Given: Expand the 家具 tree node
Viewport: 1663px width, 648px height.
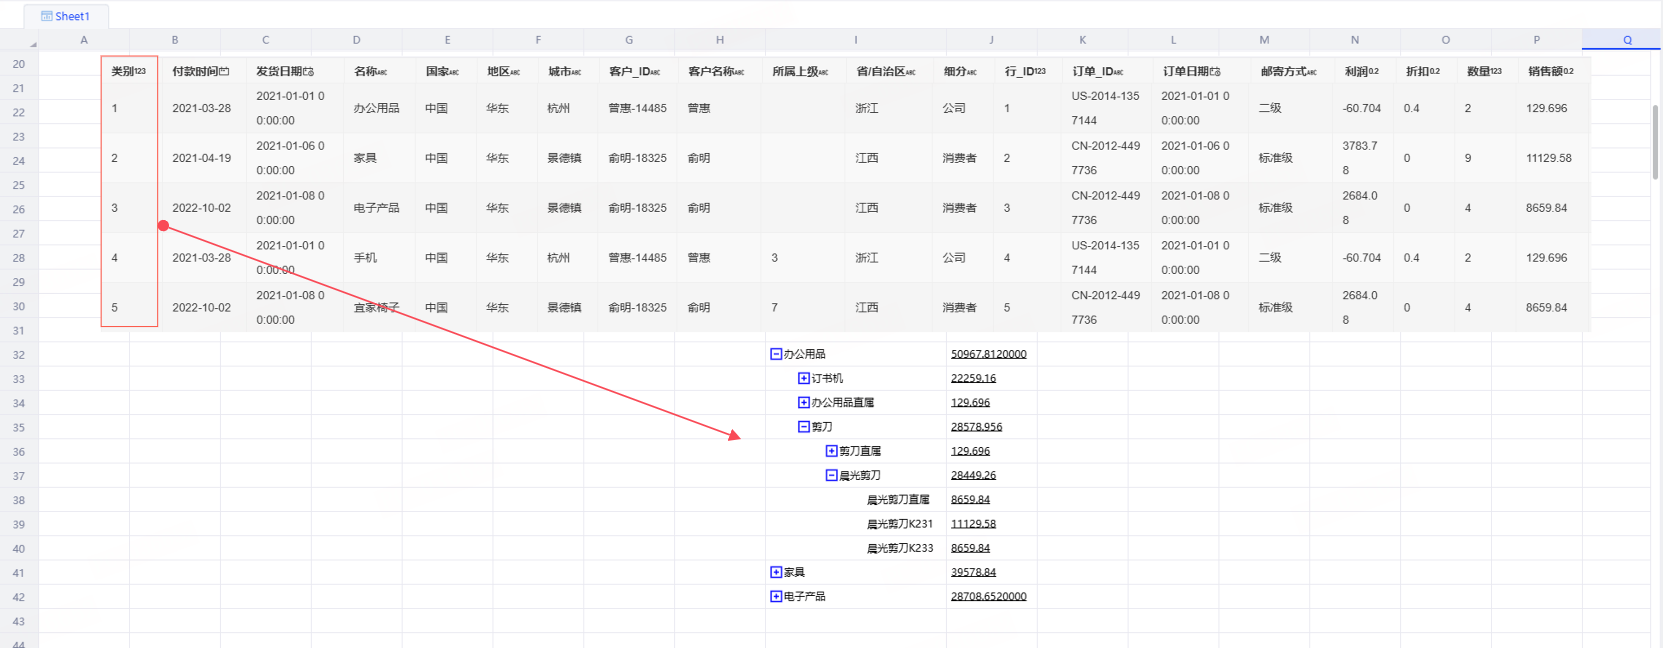Looking at the screenshot, I should (x=776, y=572).
